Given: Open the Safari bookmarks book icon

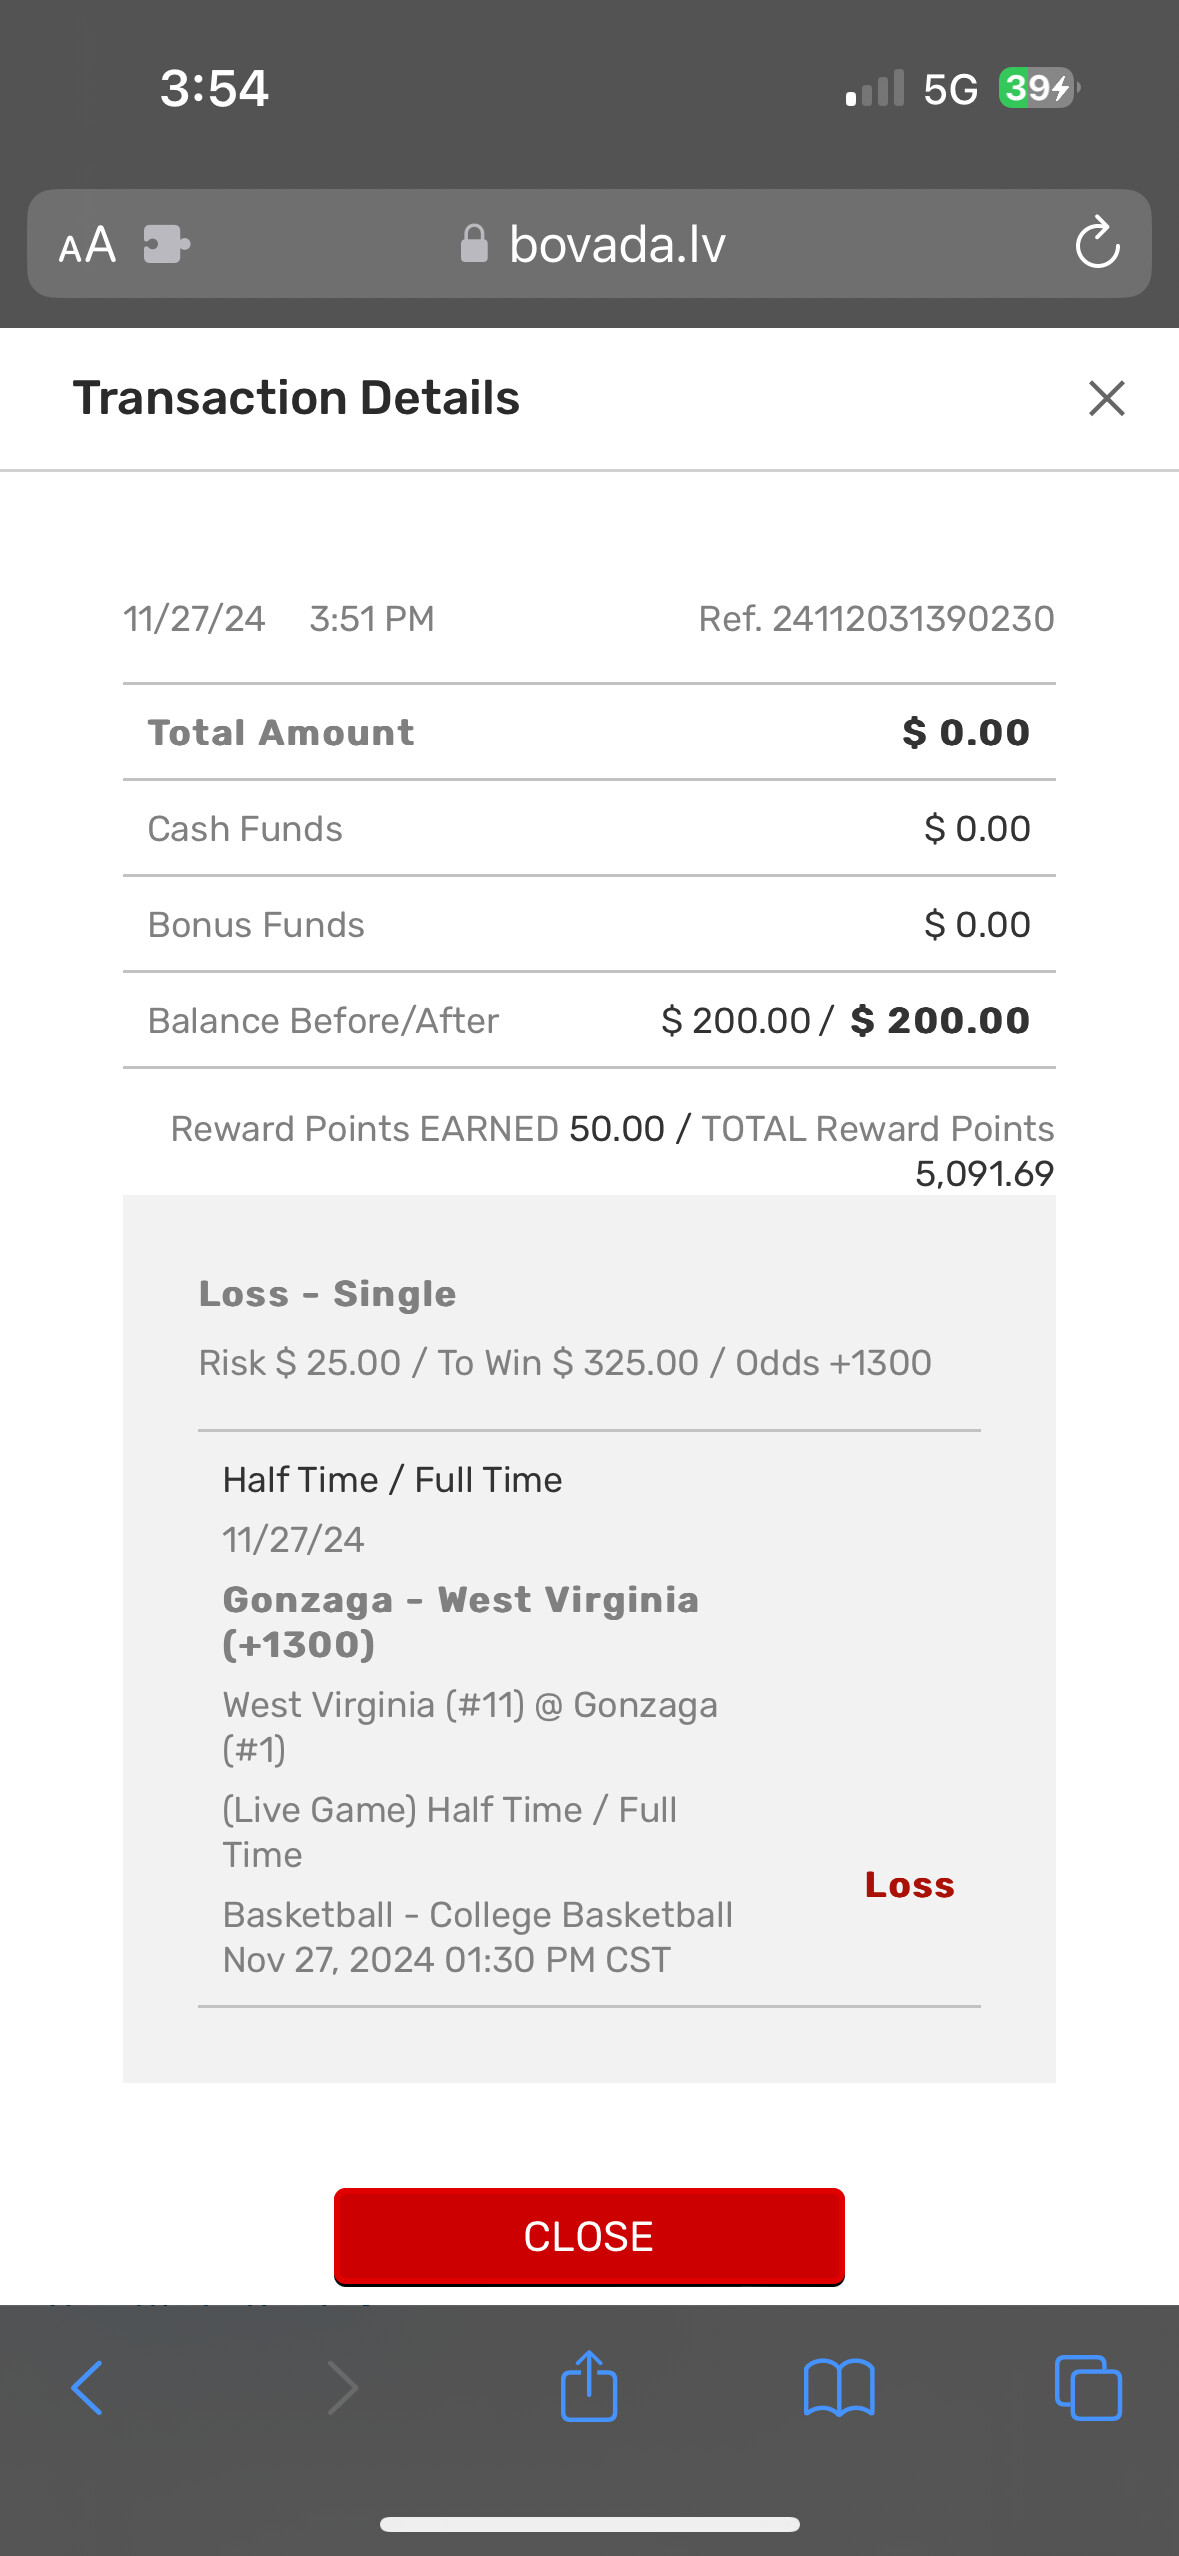Looking at the screenshot, I should pyautogui.click(x=839, y=2388).
